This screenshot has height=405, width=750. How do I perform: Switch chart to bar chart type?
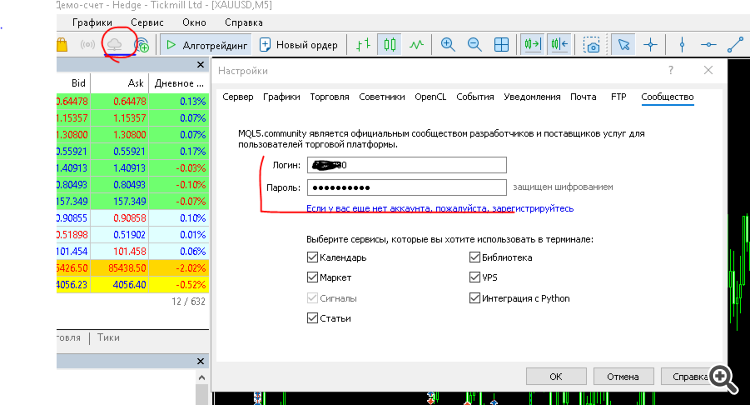[x=363, y=45]
